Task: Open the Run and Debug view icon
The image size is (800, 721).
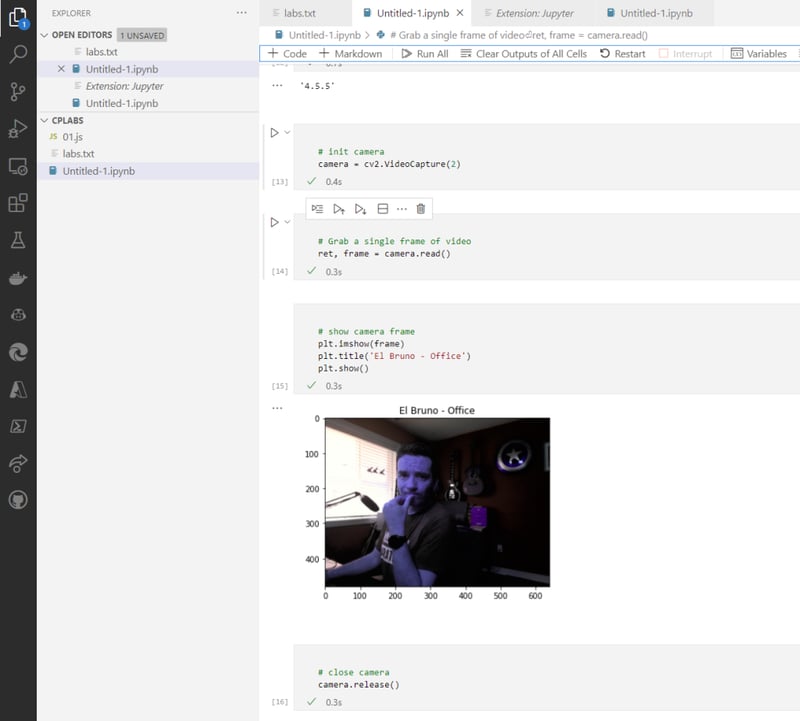Action: pos(18,129)
